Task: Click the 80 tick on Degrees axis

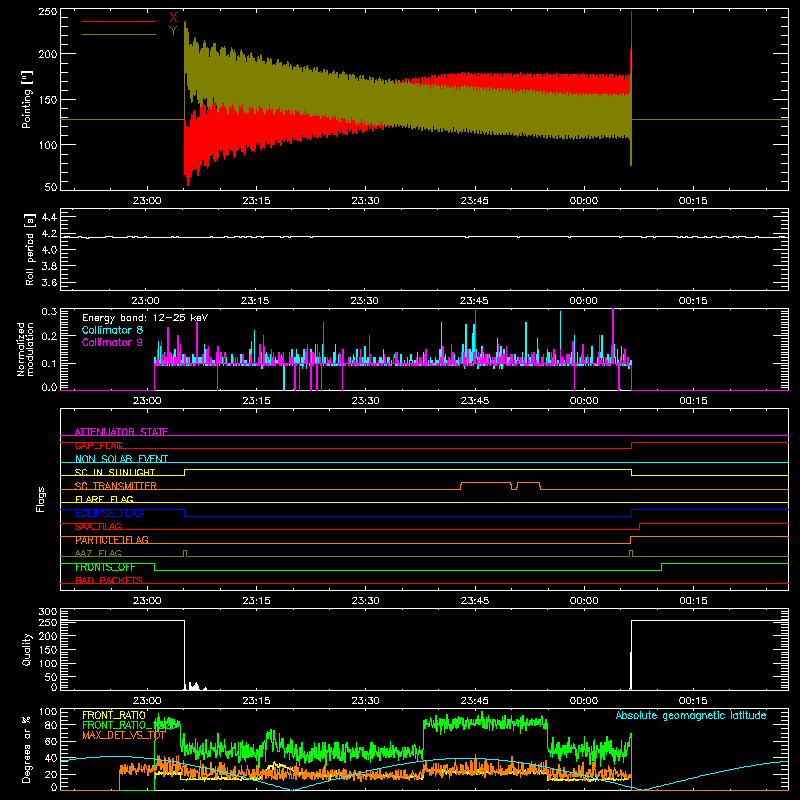Action: pyautogui.click(x=51, y=725)
